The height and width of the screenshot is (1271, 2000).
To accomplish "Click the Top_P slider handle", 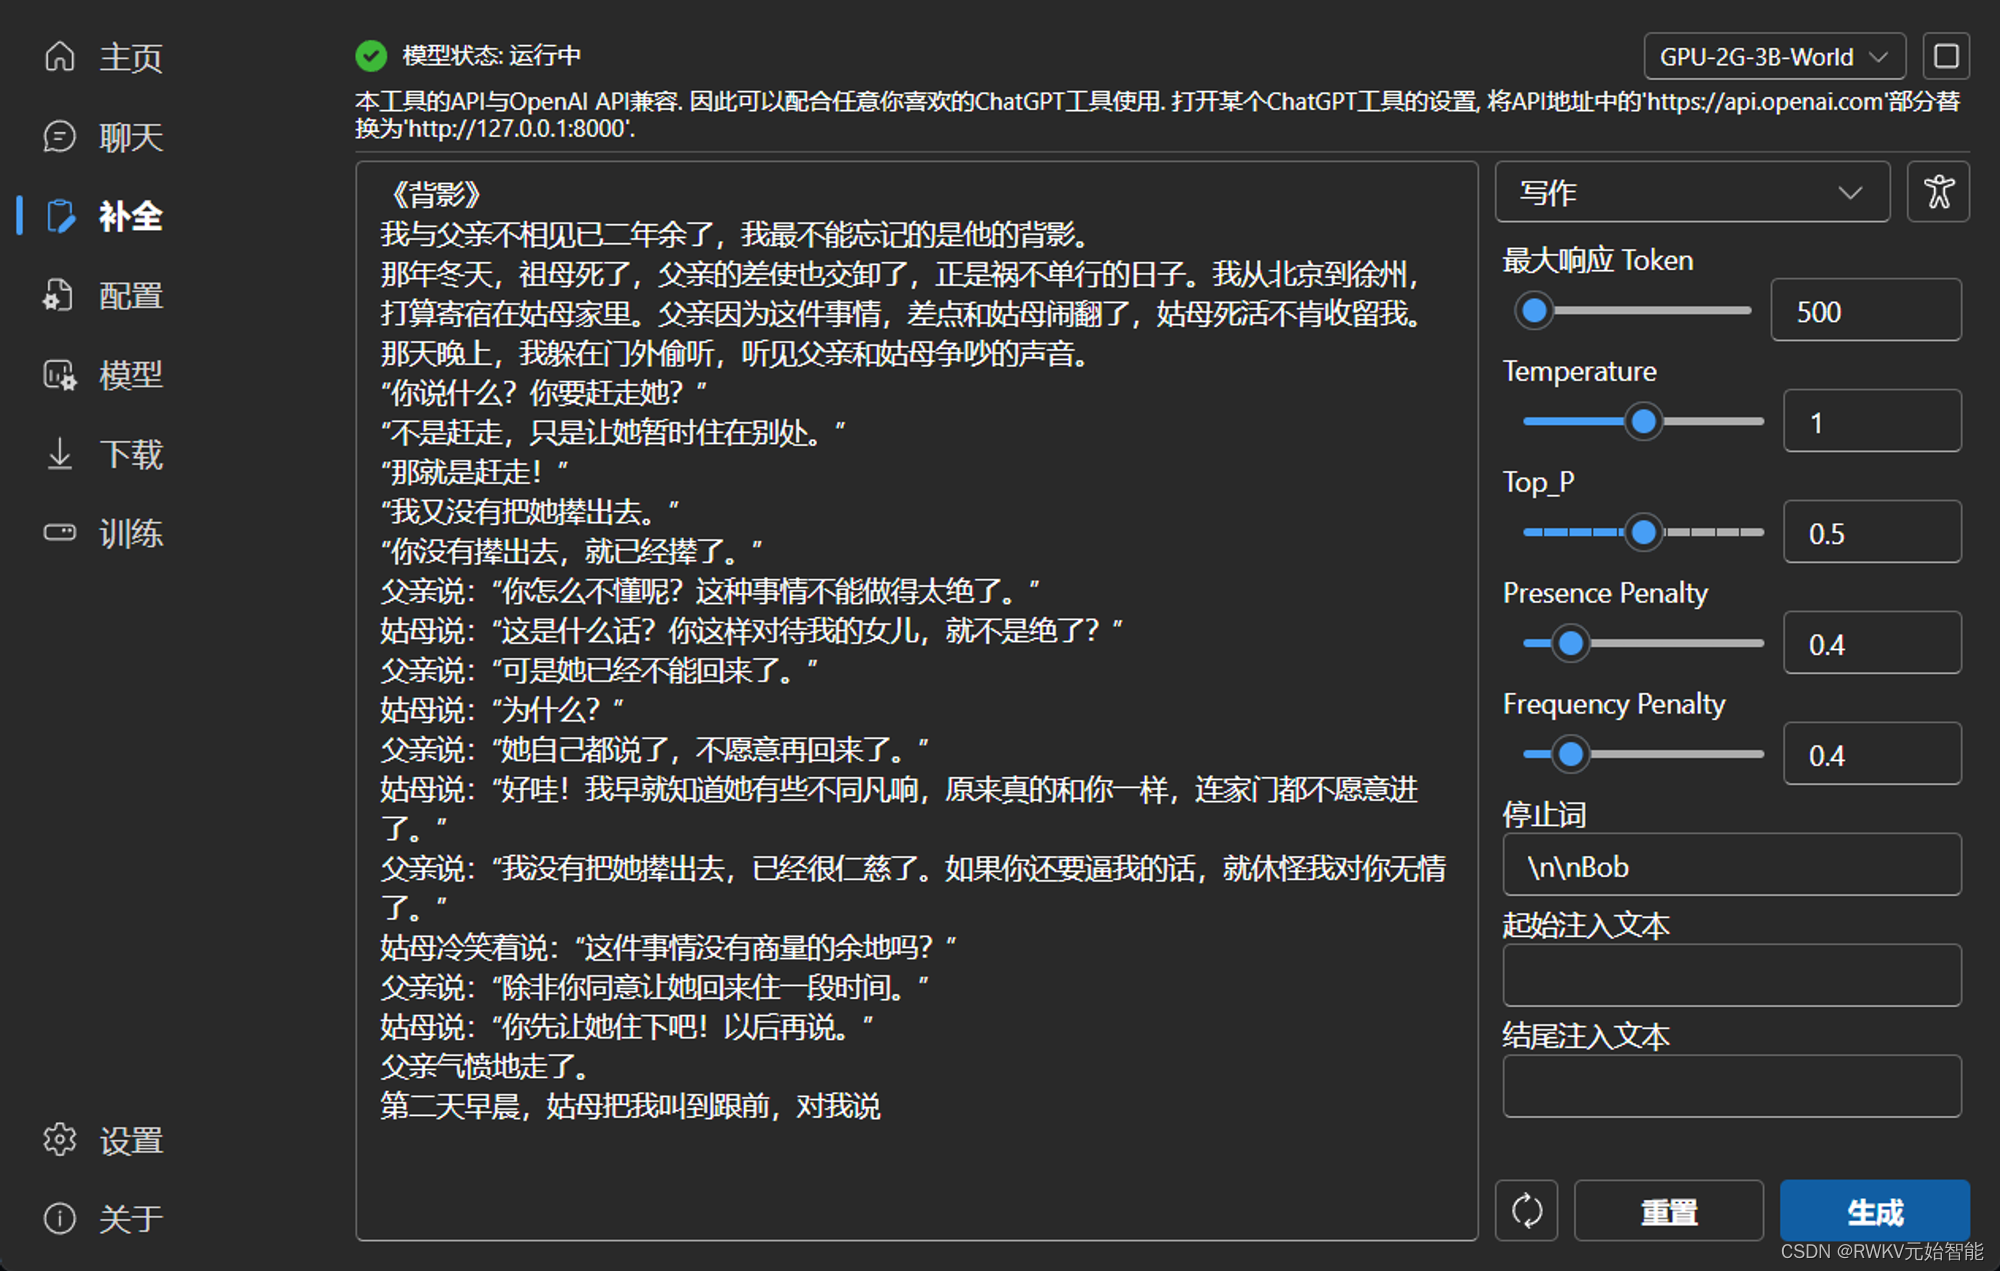I will [x=1643, y=533].
